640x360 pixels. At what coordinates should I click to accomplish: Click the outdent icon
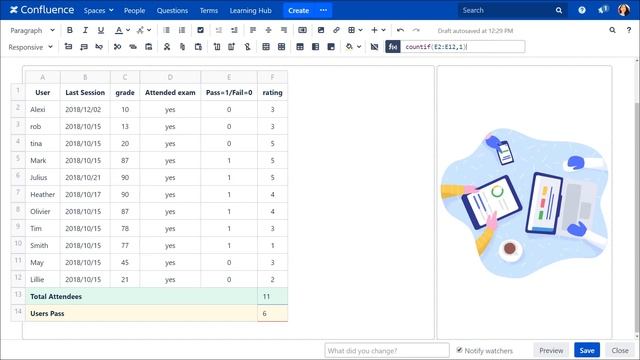tap(219, 30)
